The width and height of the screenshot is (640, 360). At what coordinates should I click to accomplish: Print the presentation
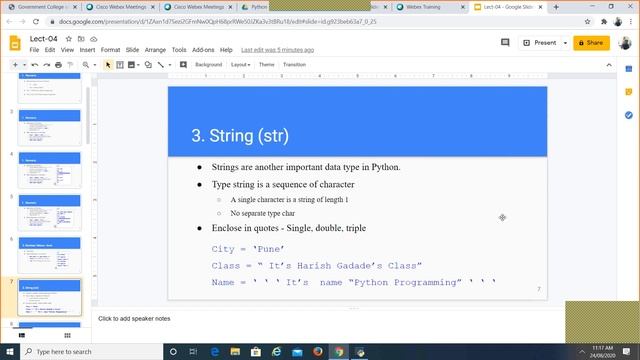tap(58, 65)
